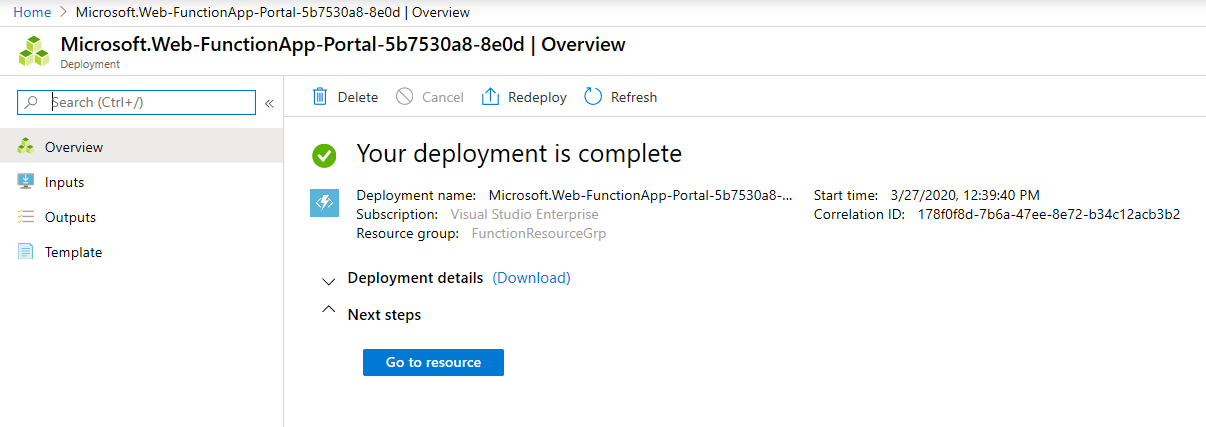
Task: Click the Function App lightning icon
Action: point(324,204)
